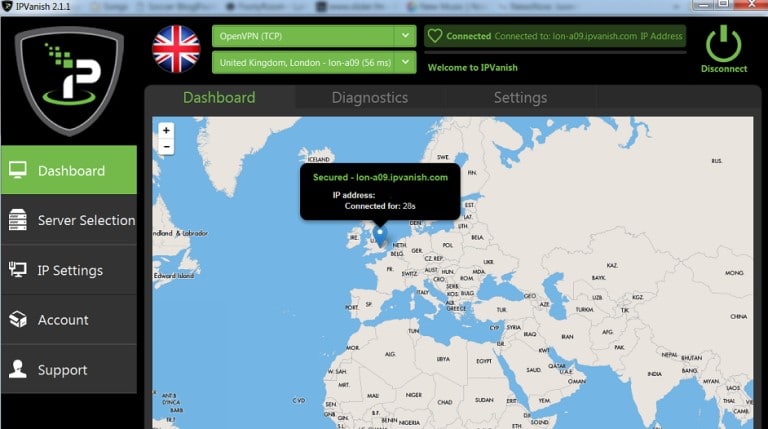Select Dashboard in the sidebar
Image resolution: width=768 pixels, height=429 pixels.
[x=69, y=170]
